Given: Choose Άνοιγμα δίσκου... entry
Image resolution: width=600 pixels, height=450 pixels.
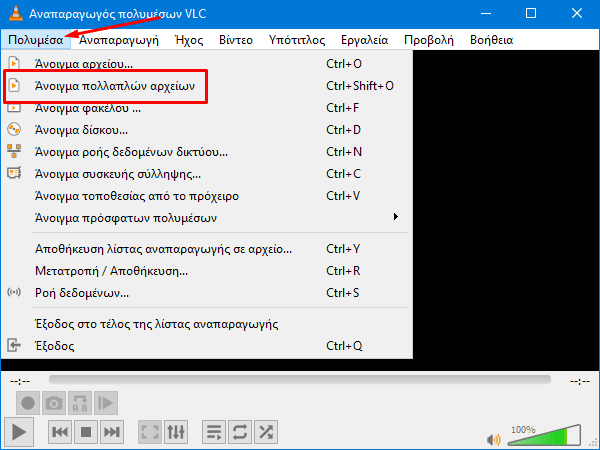Looking at the screenshot, I should click(207, 130).
